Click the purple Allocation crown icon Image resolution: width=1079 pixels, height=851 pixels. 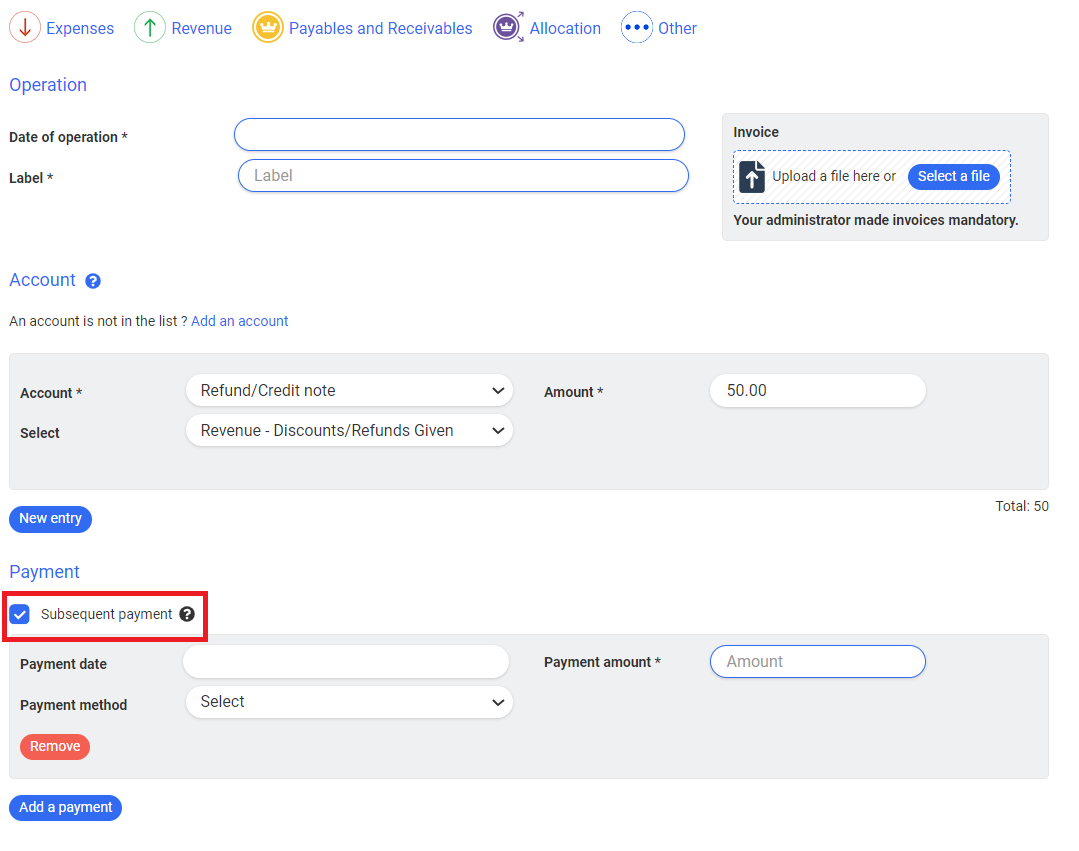tap(508, 28)
